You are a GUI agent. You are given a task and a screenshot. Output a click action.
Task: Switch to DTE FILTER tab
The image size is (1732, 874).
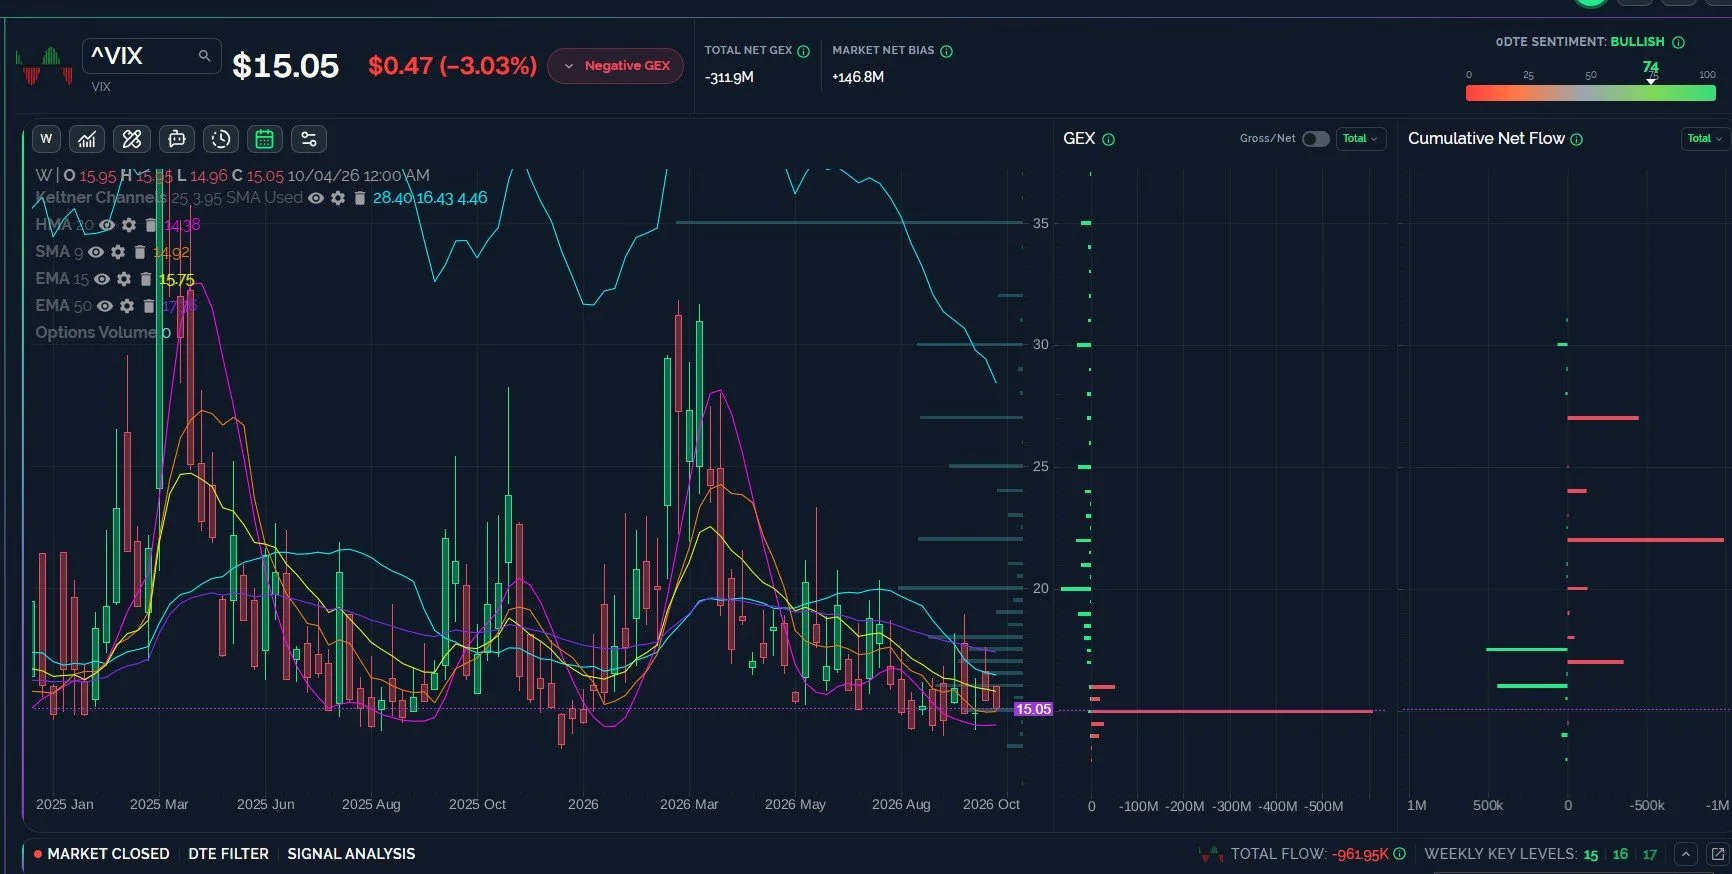[x=228, y=854]
